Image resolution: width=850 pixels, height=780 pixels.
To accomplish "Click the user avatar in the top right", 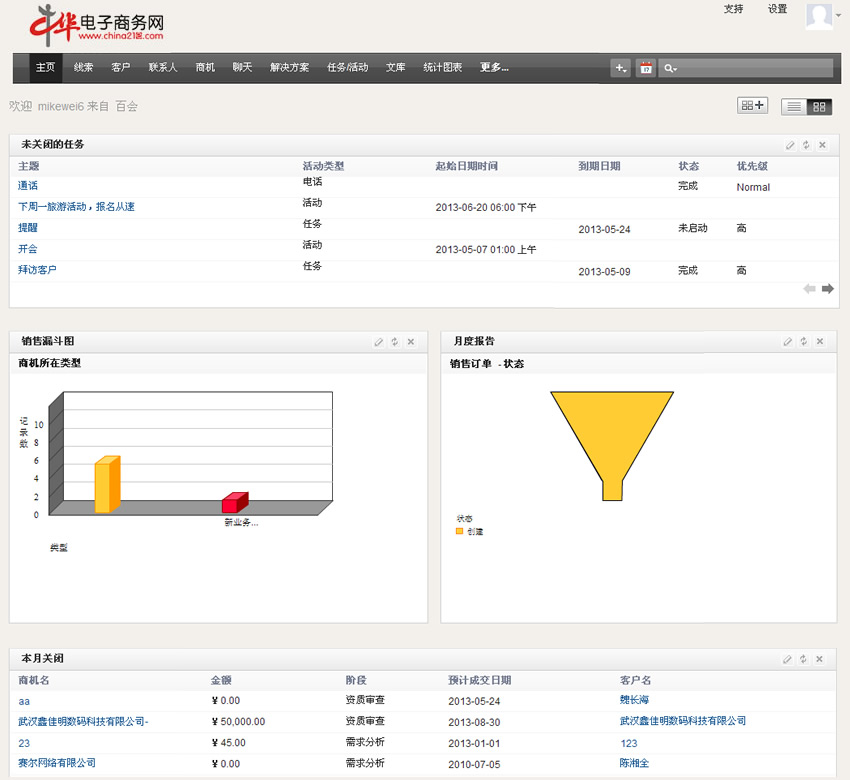I will pos(819,17).
